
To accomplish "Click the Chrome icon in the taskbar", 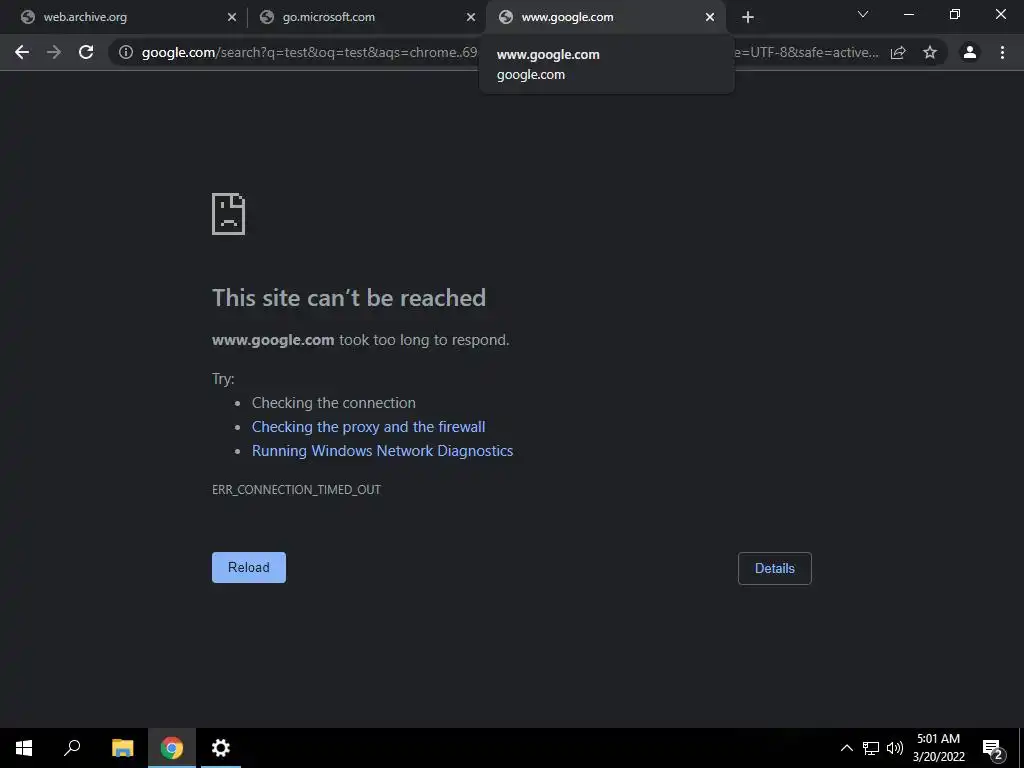I will [172, 748].
